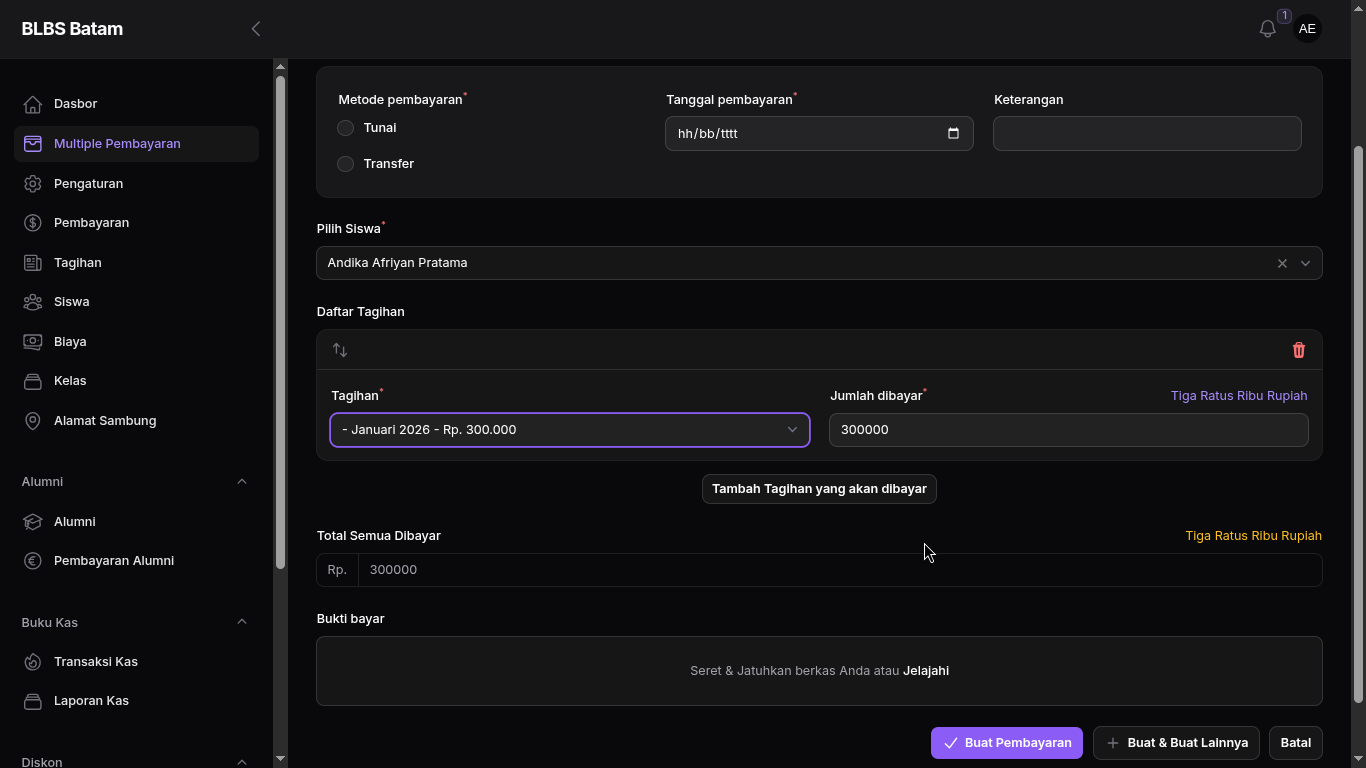This screenshot has width=1366, height=768.
Task: Click the main page vertical scrollbar
Action: click(1357, 420)
